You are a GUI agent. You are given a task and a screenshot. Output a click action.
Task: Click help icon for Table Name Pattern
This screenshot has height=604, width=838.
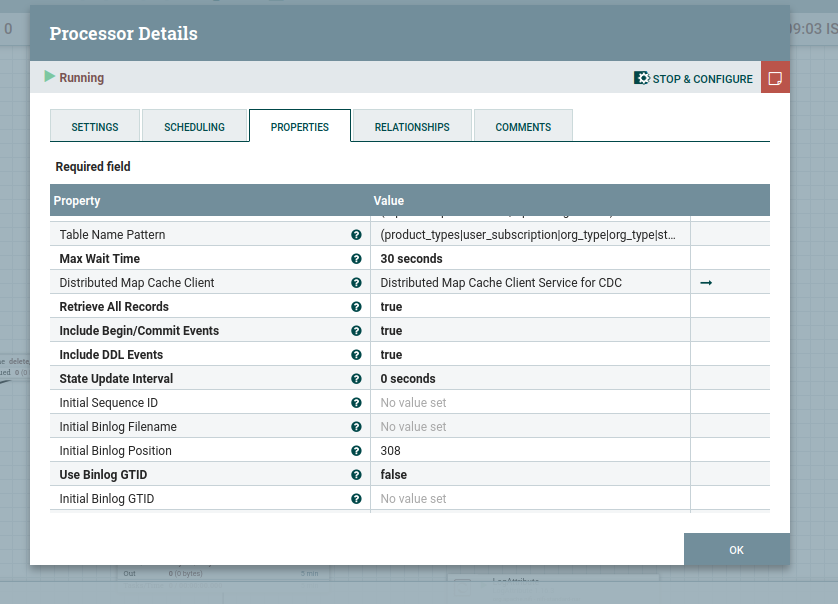(x=356, y=235)
